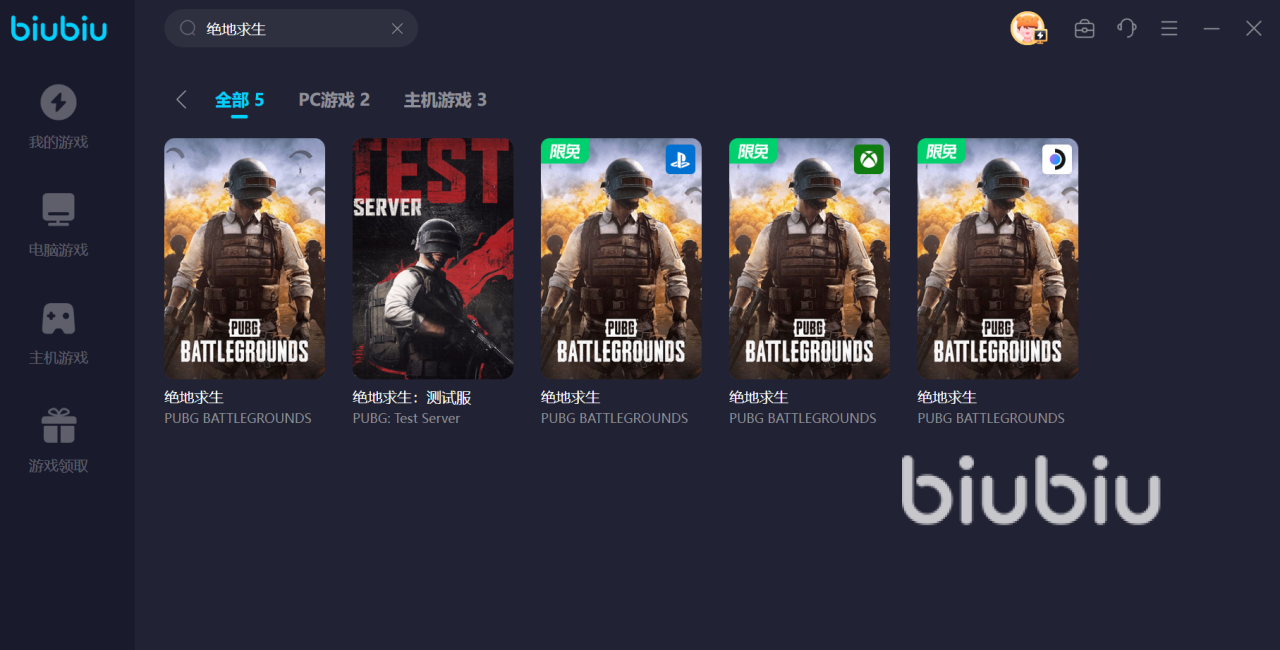Screen dimensions: 1280x650
Task: Open the toolbox briefcase icon
Action: [1084, 28]
